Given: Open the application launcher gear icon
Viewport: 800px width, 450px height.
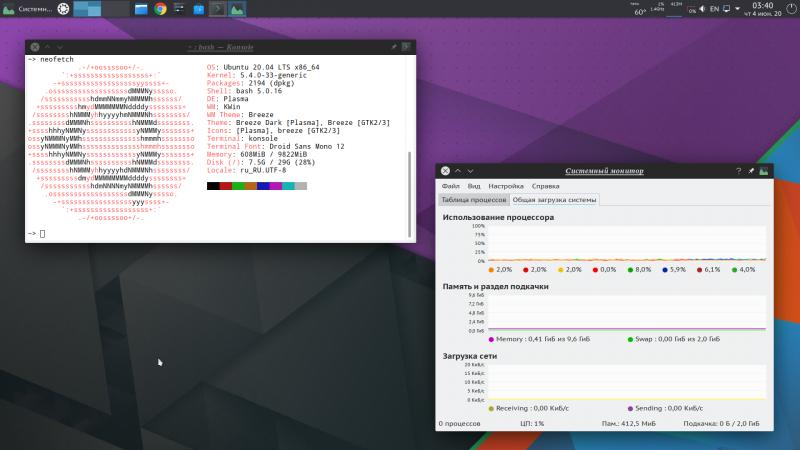Looking at the screenshot, I should 63,9.
